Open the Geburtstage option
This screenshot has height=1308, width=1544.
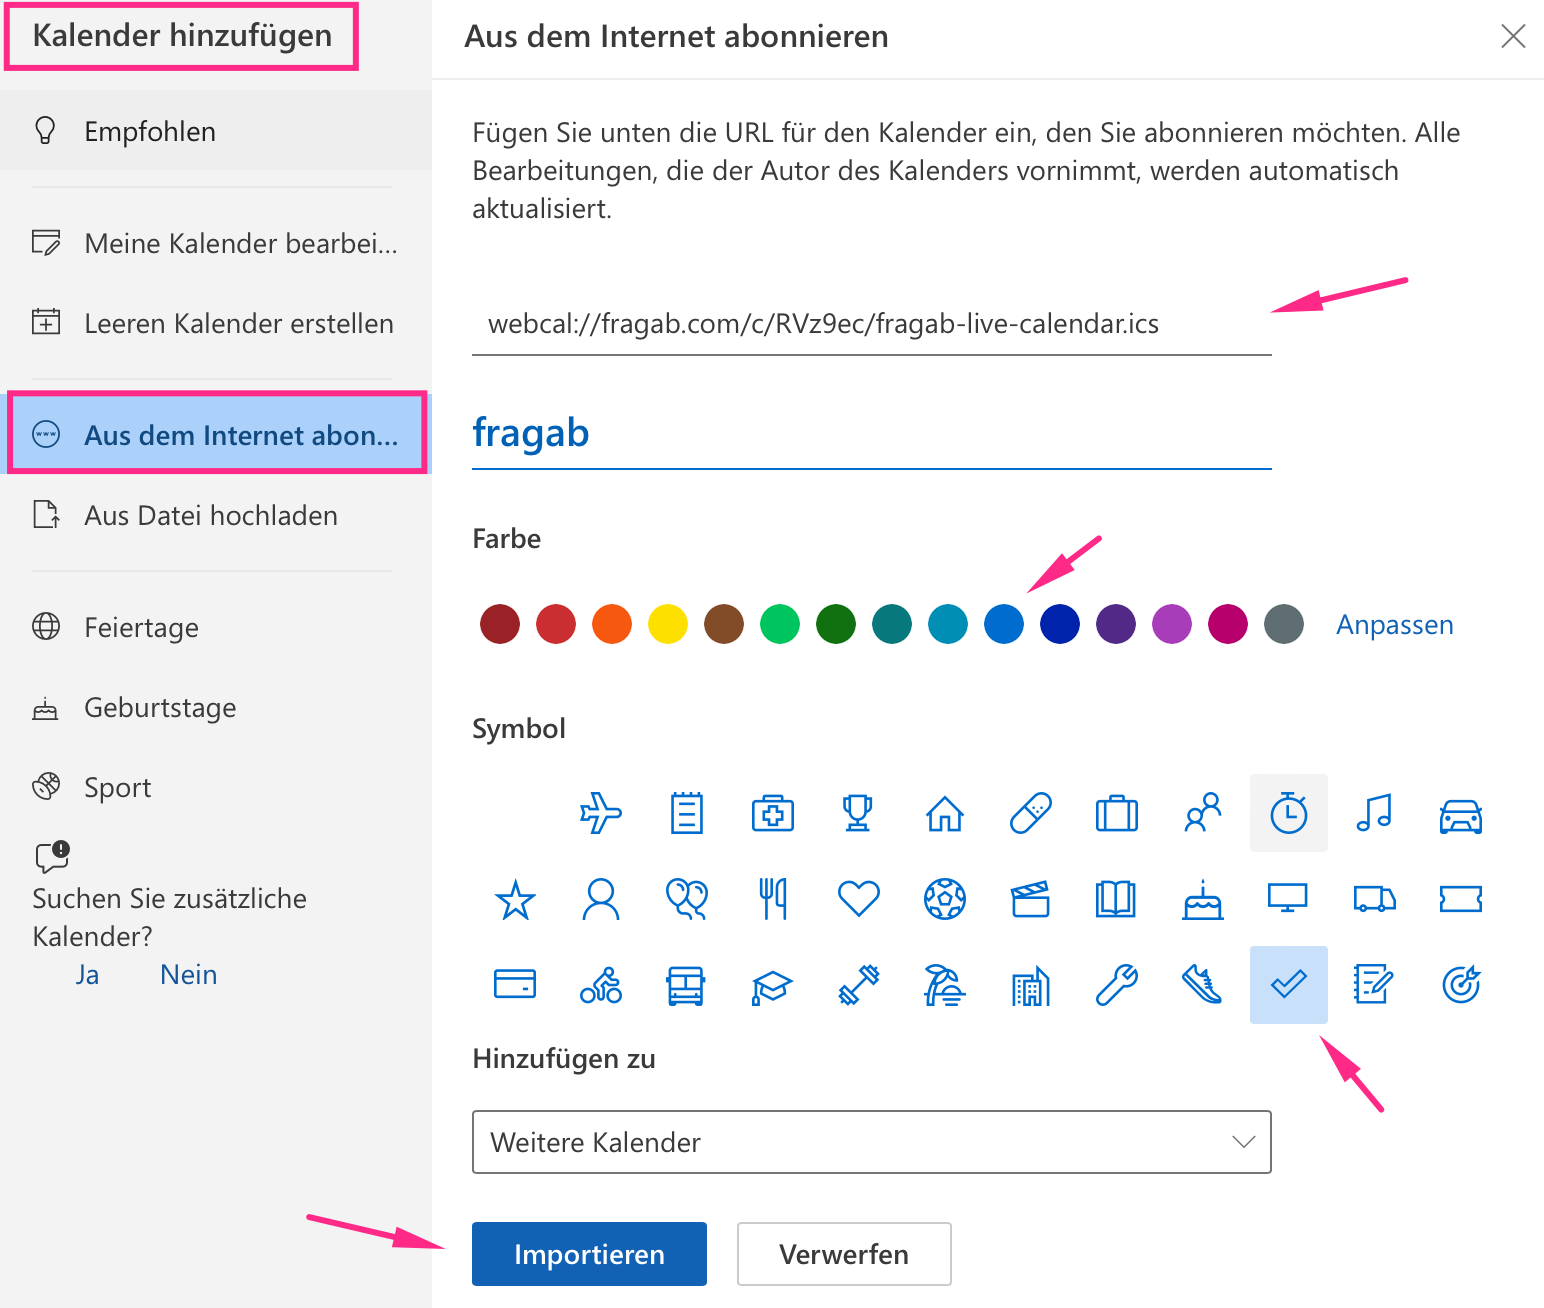click(x=216, y=707)
